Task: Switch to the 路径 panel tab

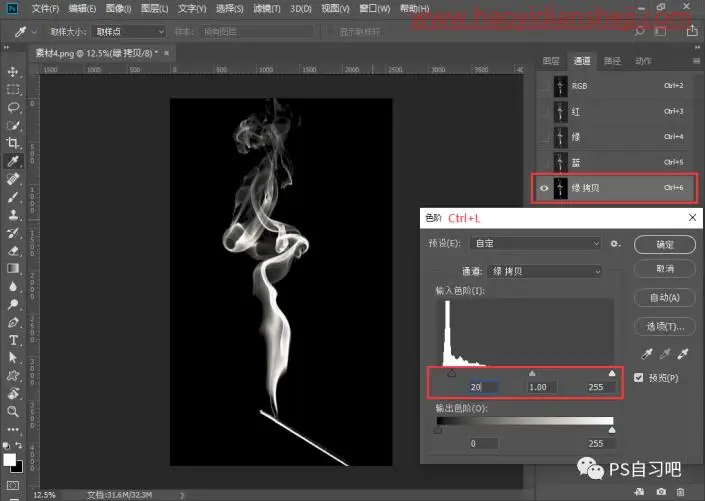Action: coord(612,61)
